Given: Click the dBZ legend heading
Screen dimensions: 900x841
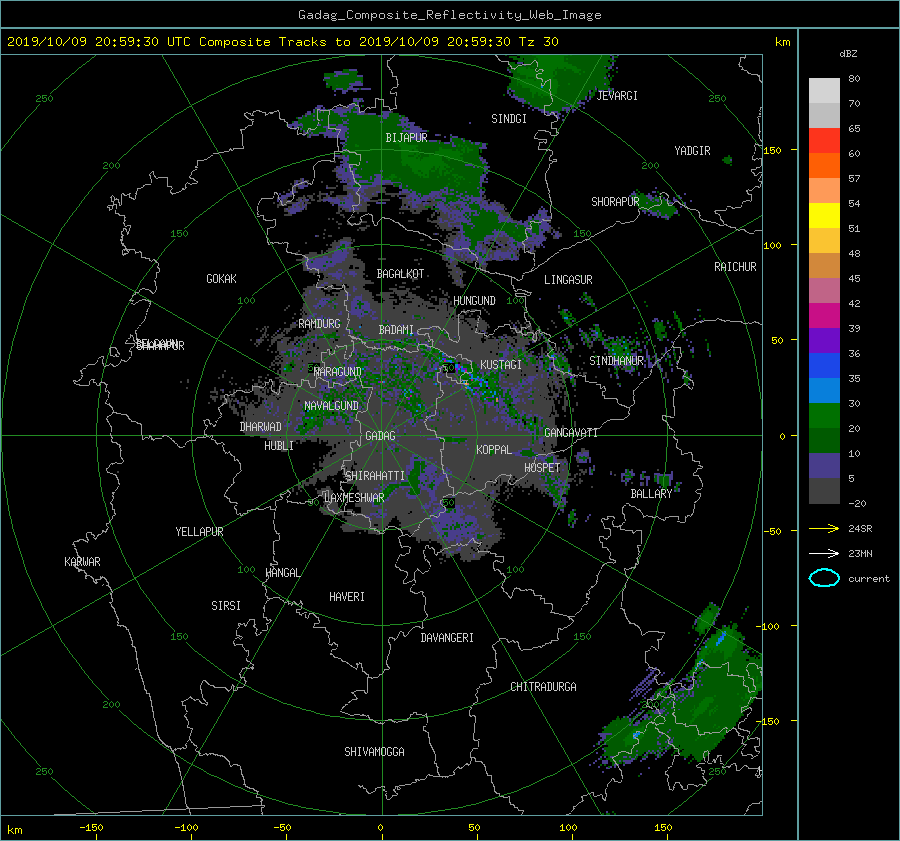Looking at the screenshot, I should [x=848, y=54].
